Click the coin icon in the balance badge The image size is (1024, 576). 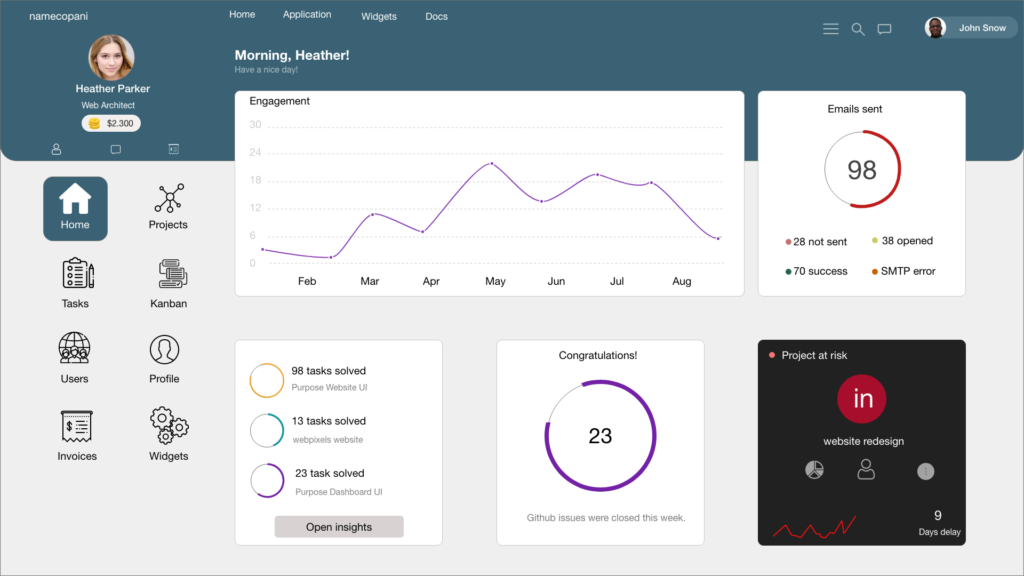click(95, 123)
